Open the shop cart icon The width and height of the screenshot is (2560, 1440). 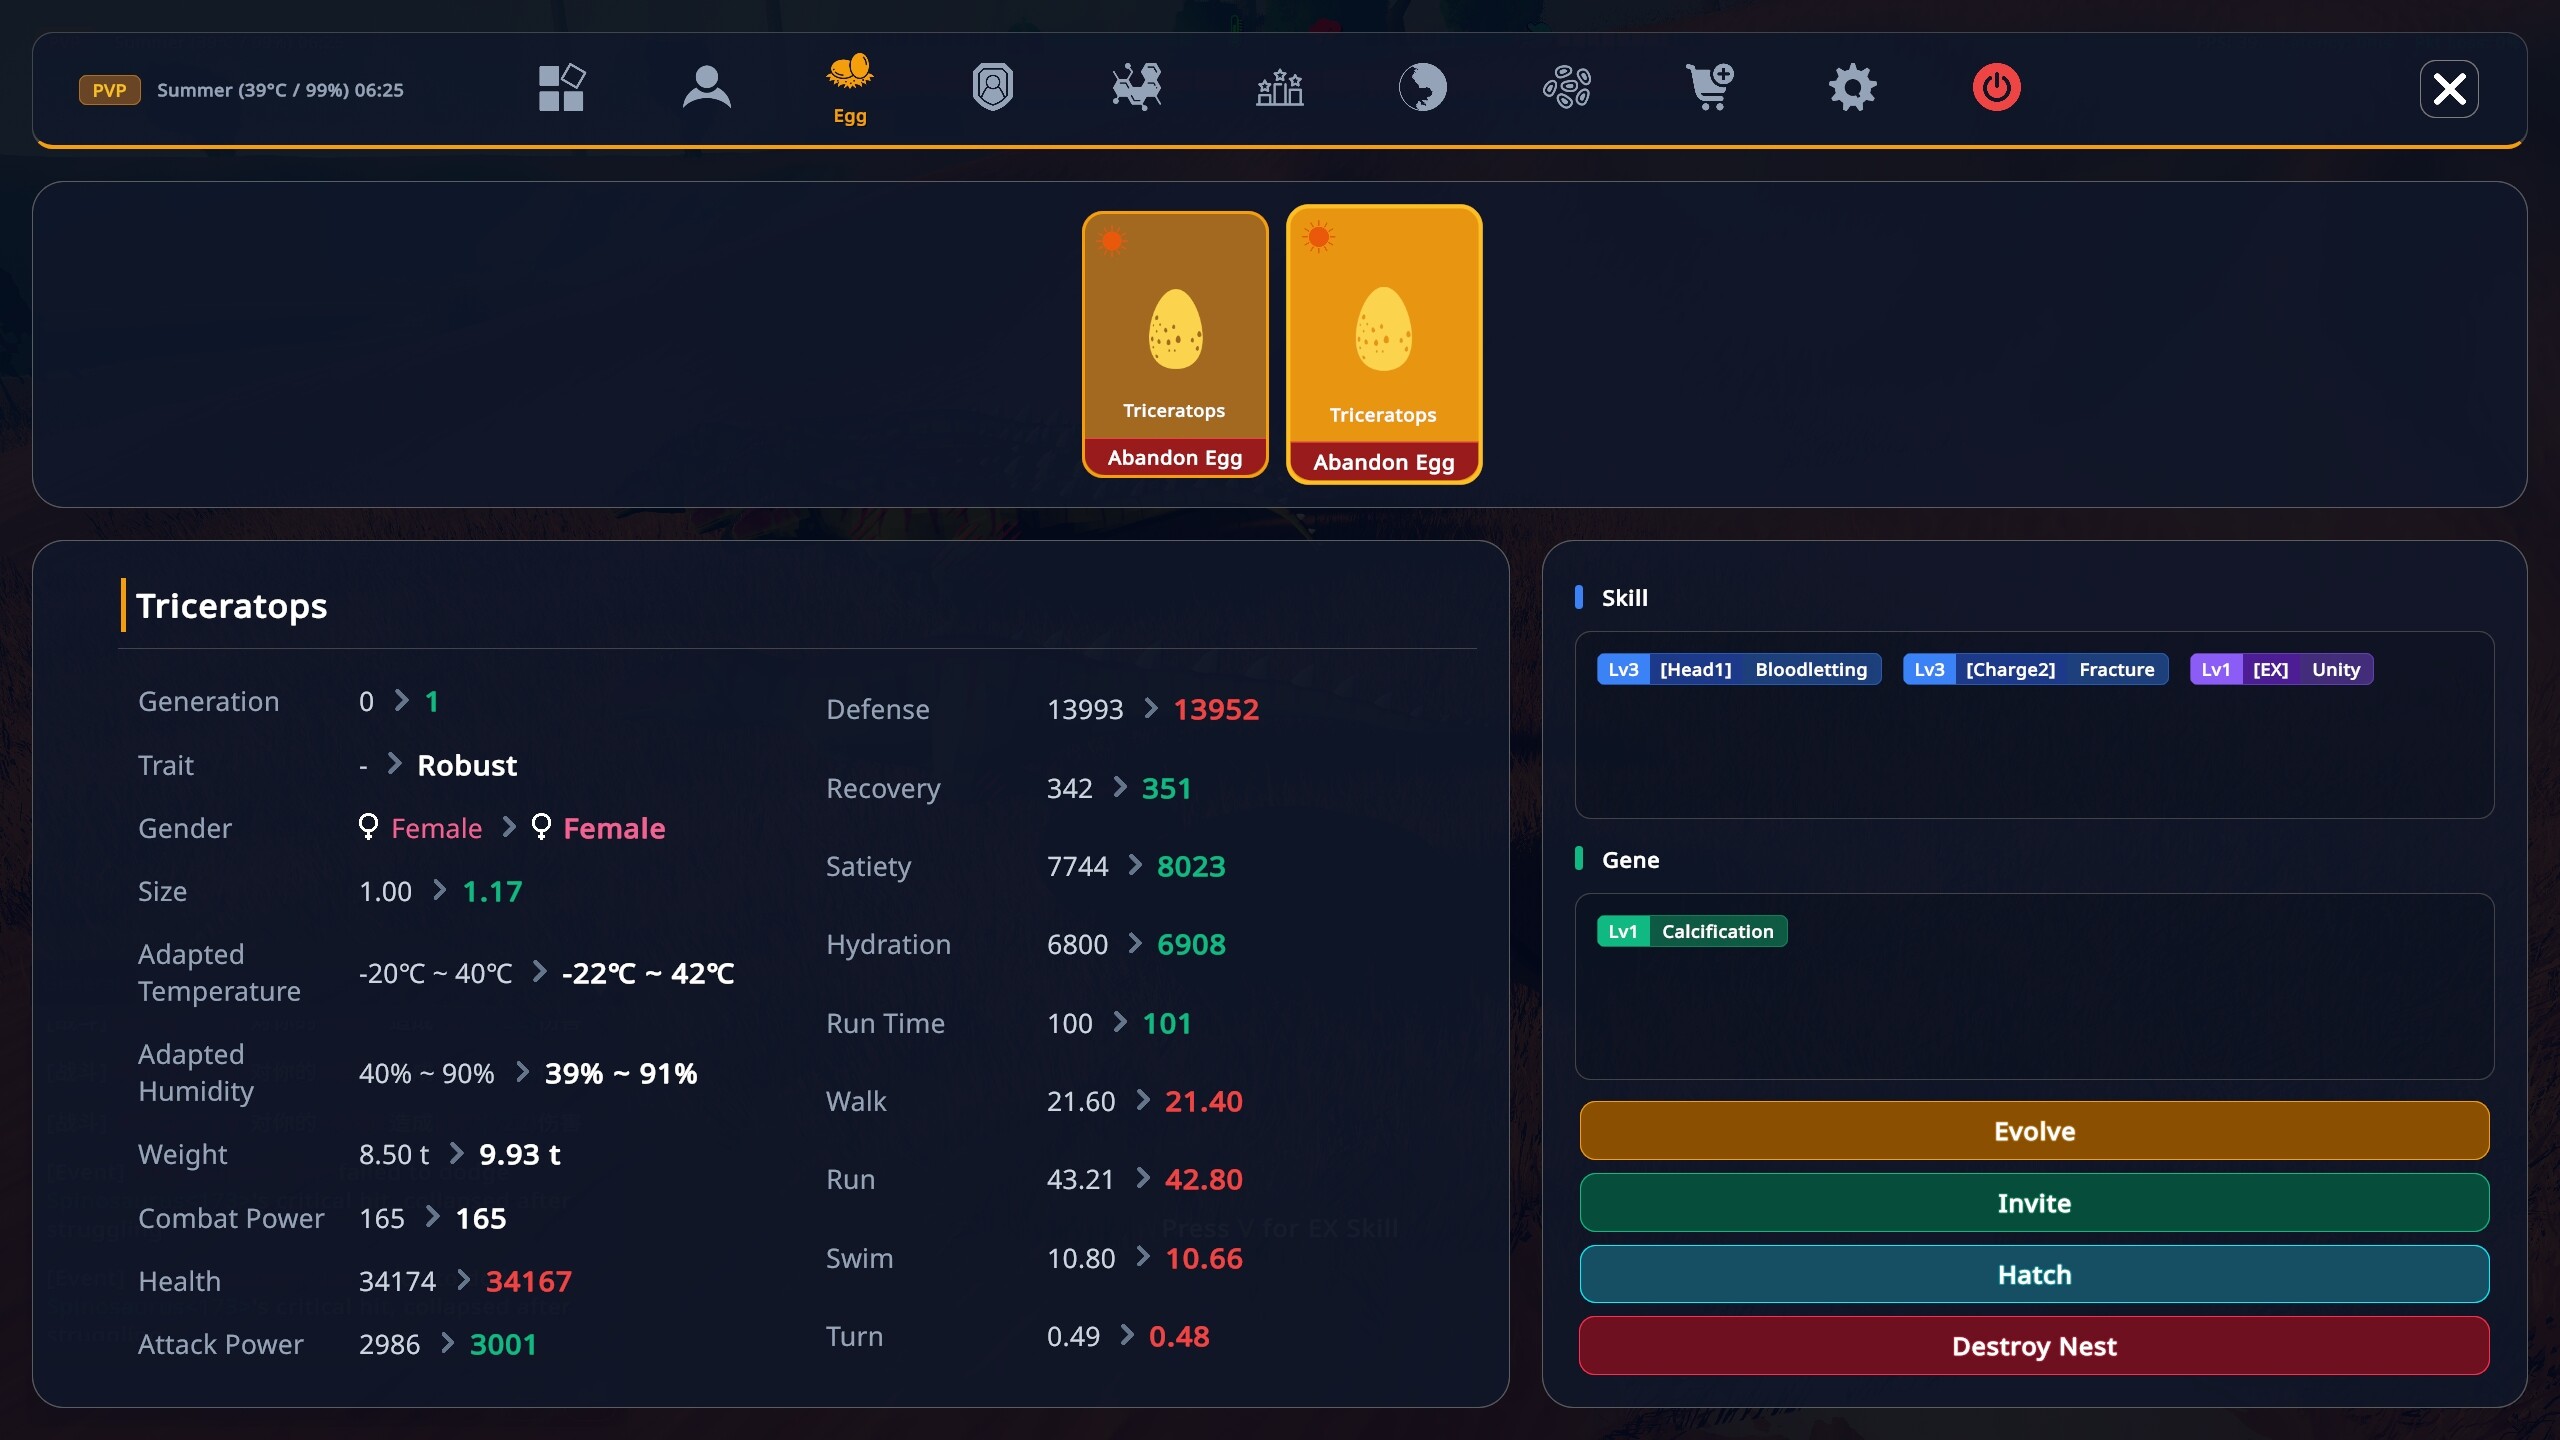(x=1710, y=88)
